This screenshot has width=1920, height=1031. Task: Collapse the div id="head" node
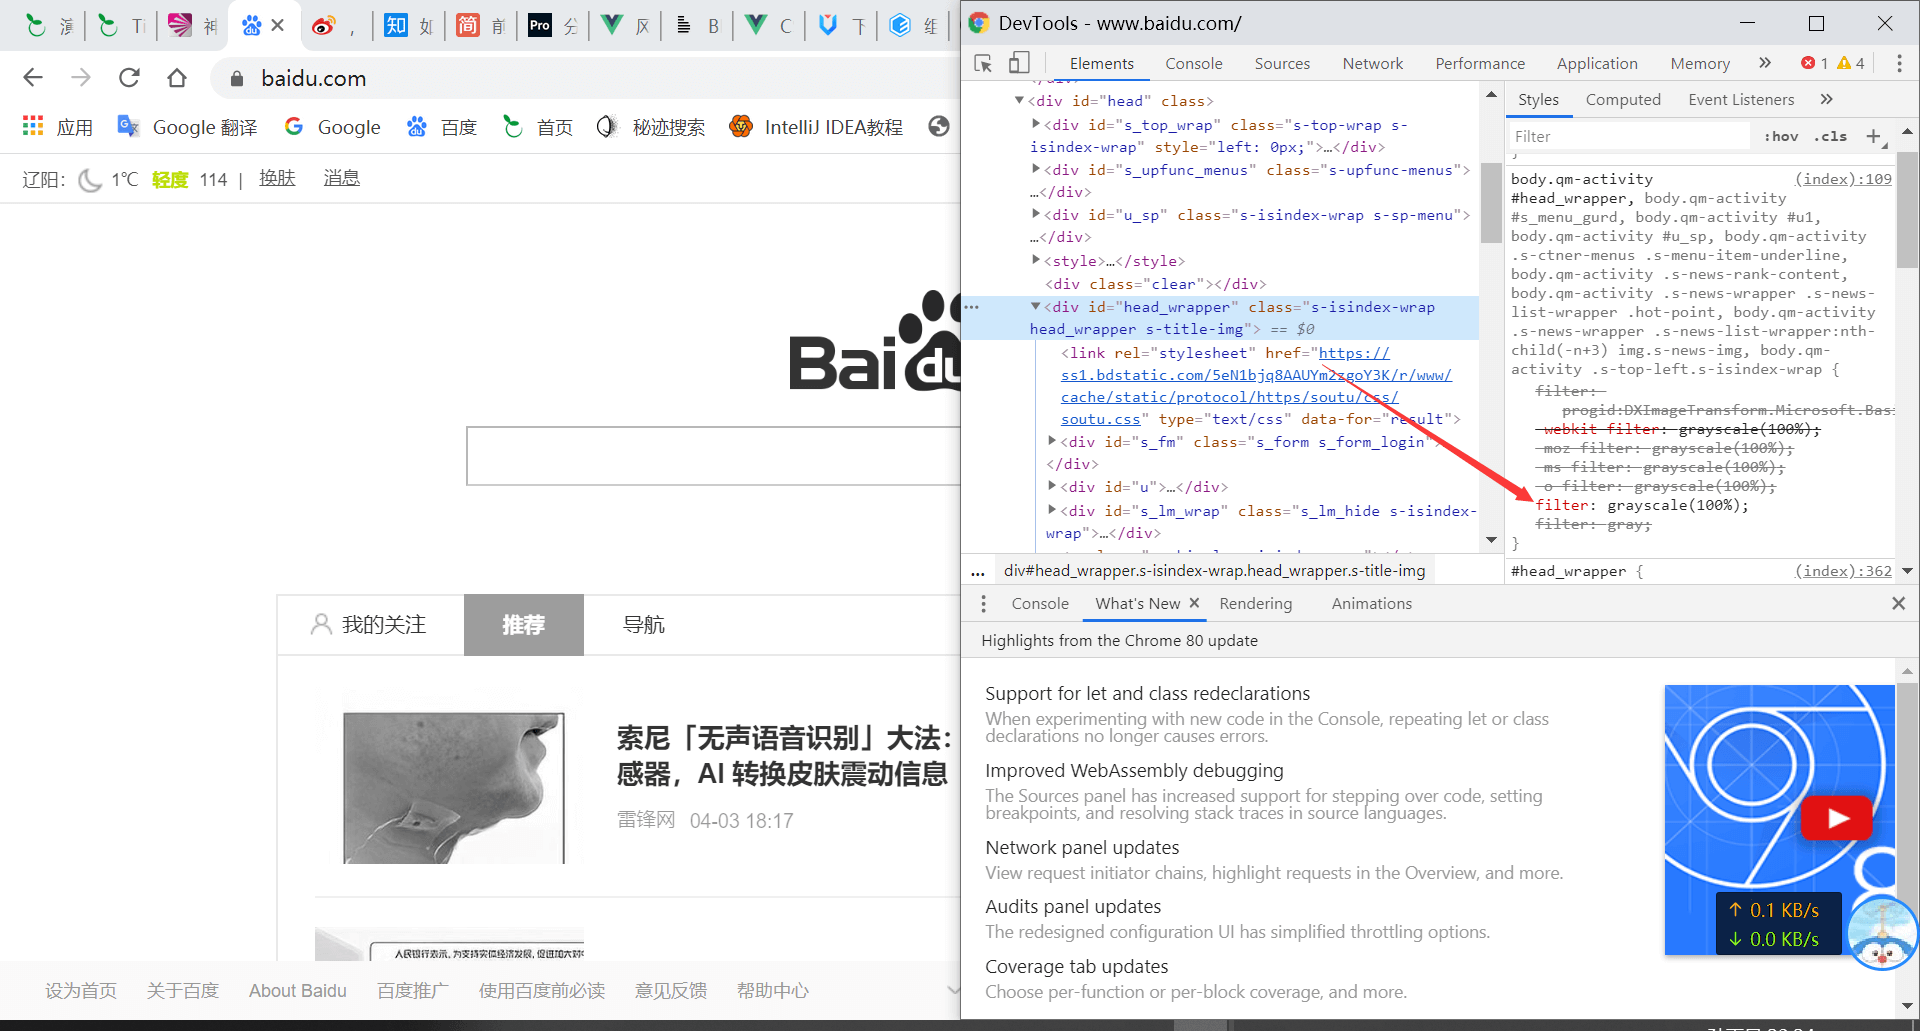point(1019,100)
